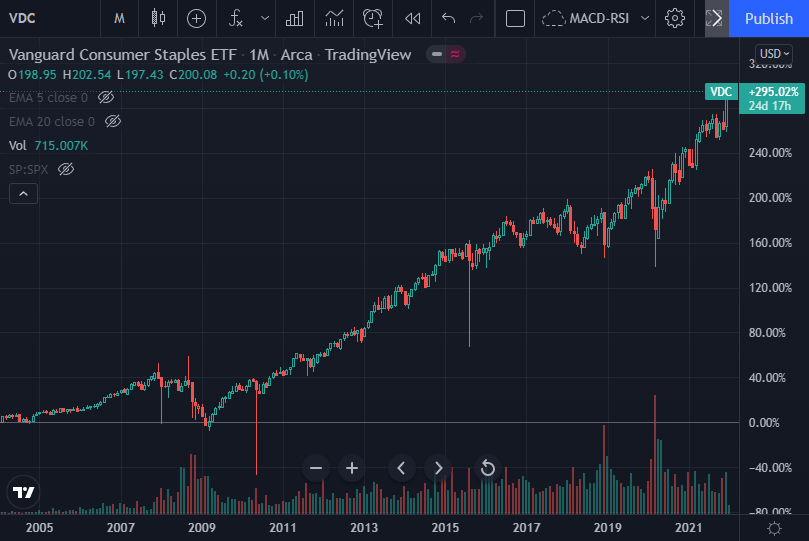Image resolution: width=809 pixels, height=541 pixels.
Task: Click the Publish button
Action: [x=769, y=19]
